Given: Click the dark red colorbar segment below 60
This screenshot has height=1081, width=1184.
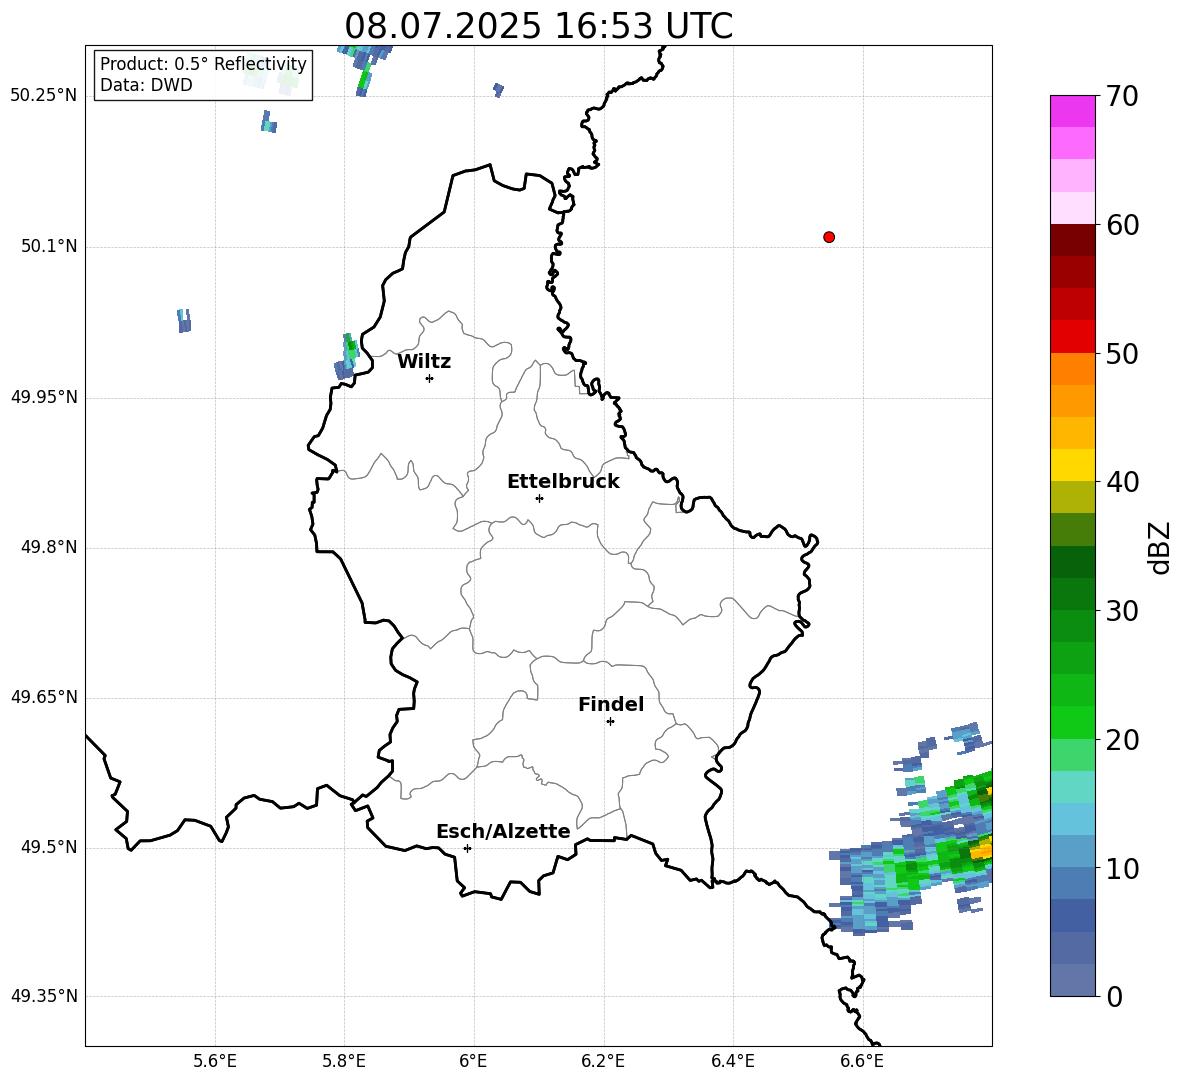Looking at the screenshot, I should [x=1072, y=240].
